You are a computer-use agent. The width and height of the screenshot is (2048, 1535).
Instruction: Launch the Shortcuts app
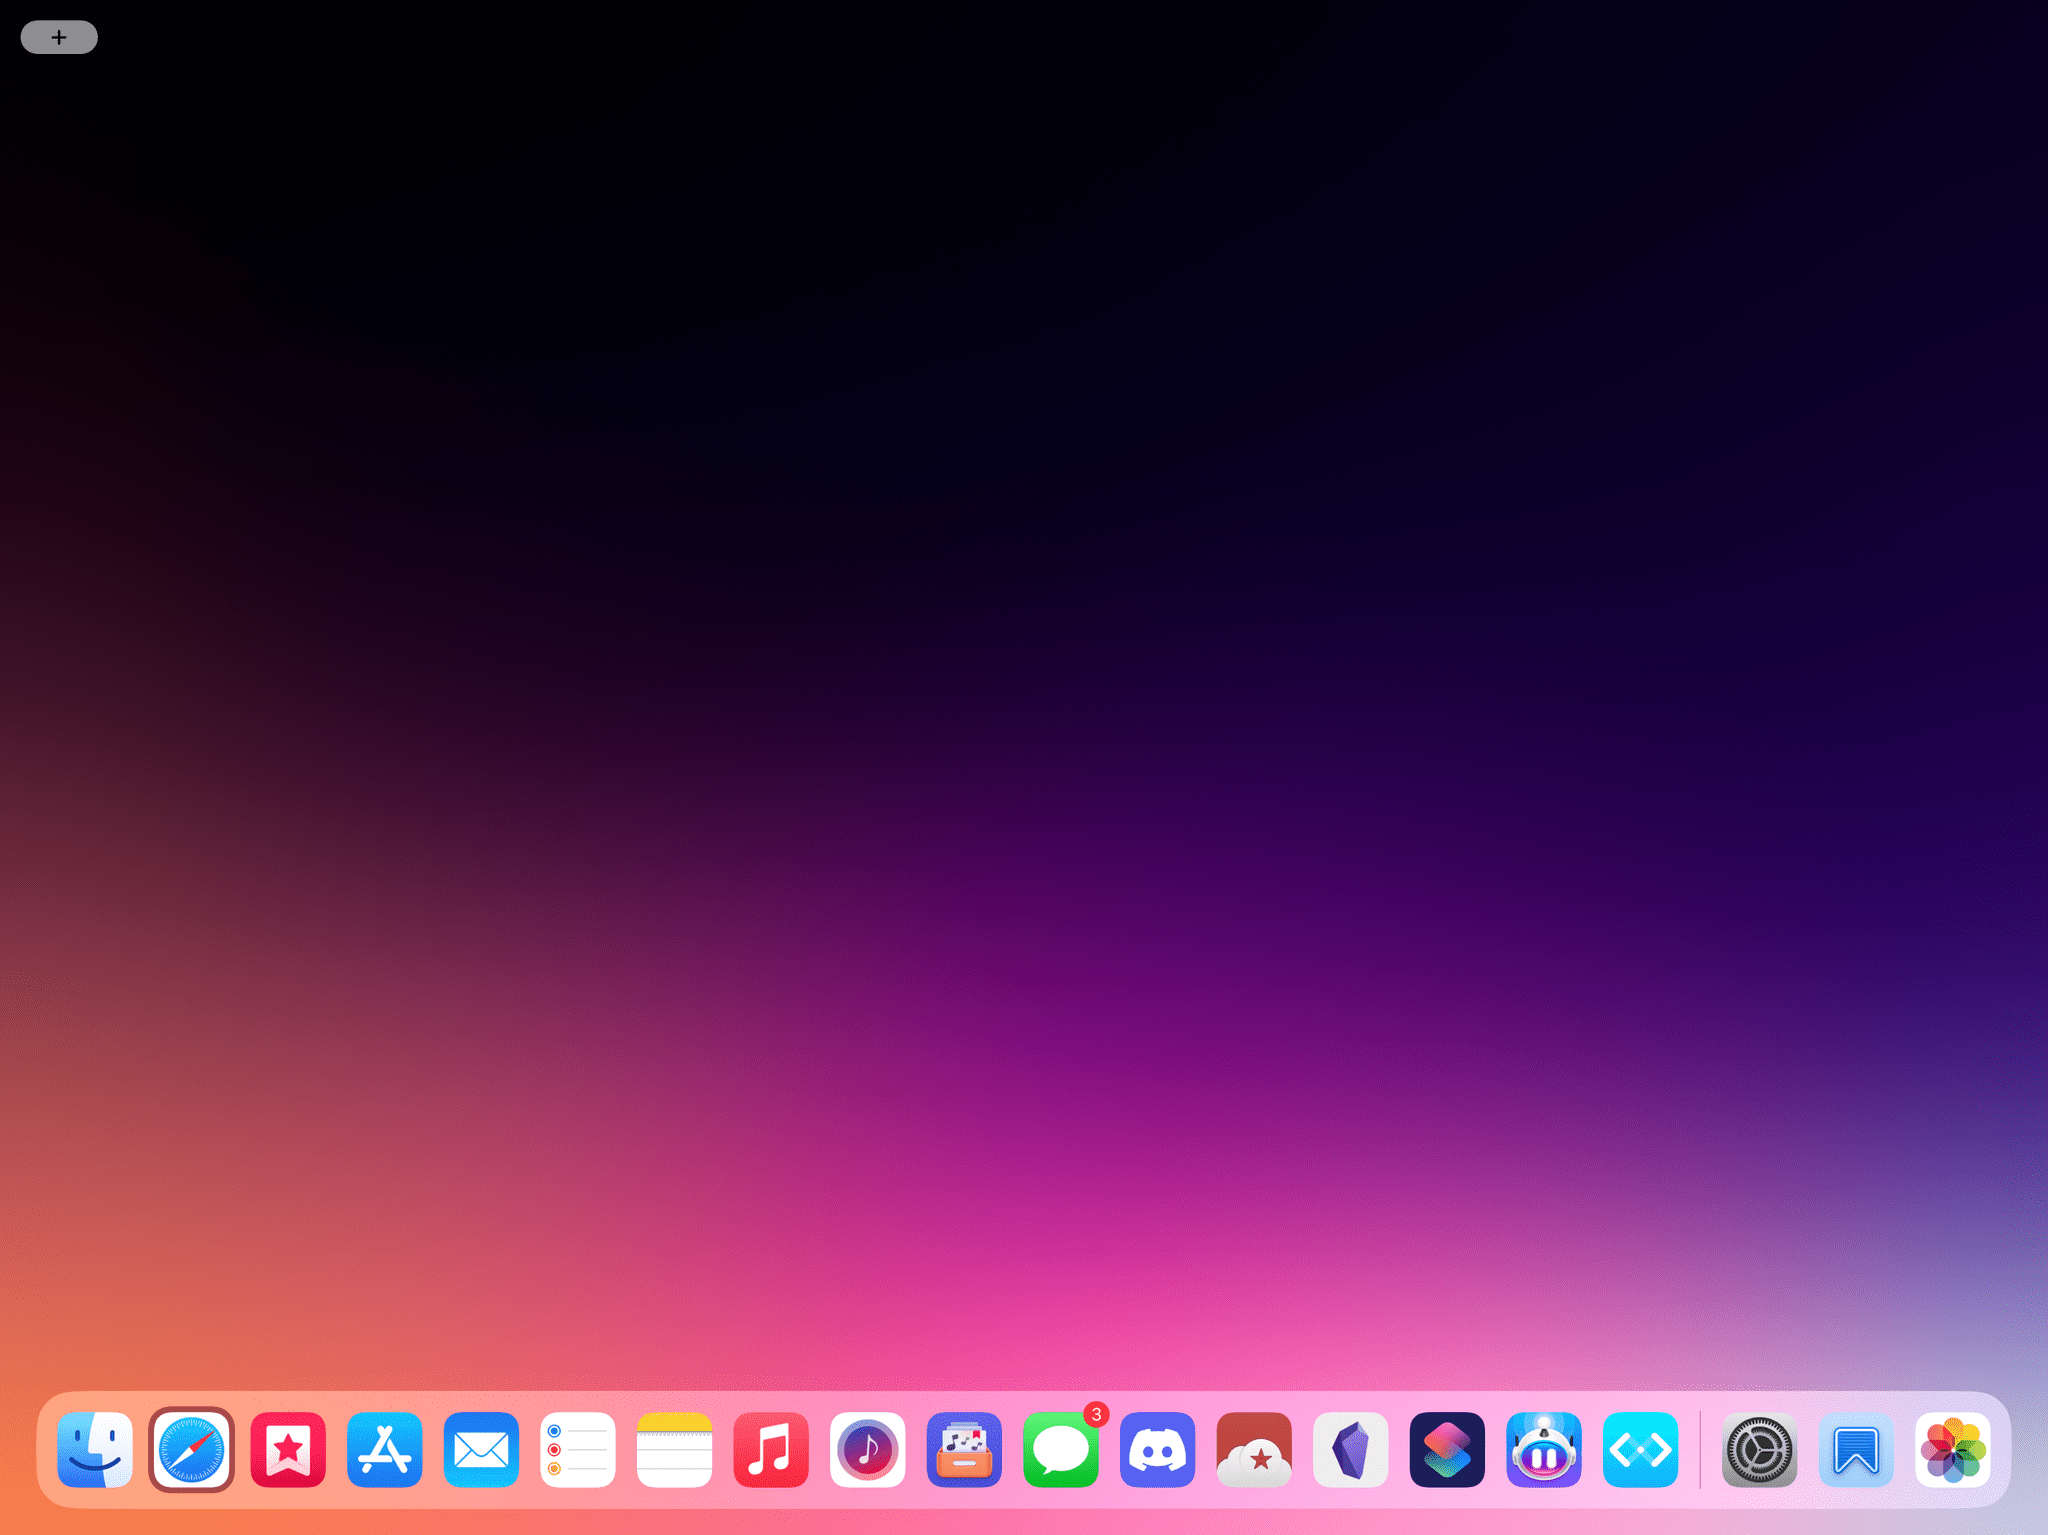pyautogui.click(x=1447, y=1449)
